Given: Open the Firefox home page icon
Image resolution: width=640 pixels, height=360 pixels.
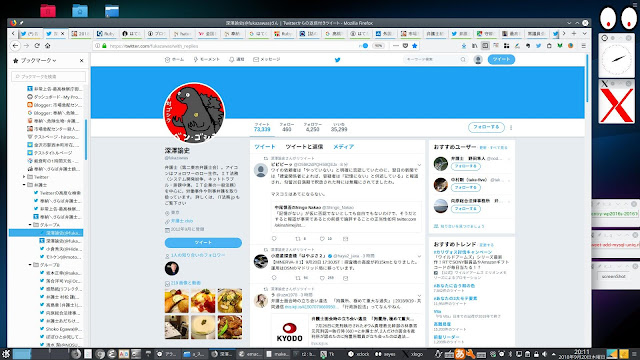Looking at the screenshot, I should click(48, 46).
